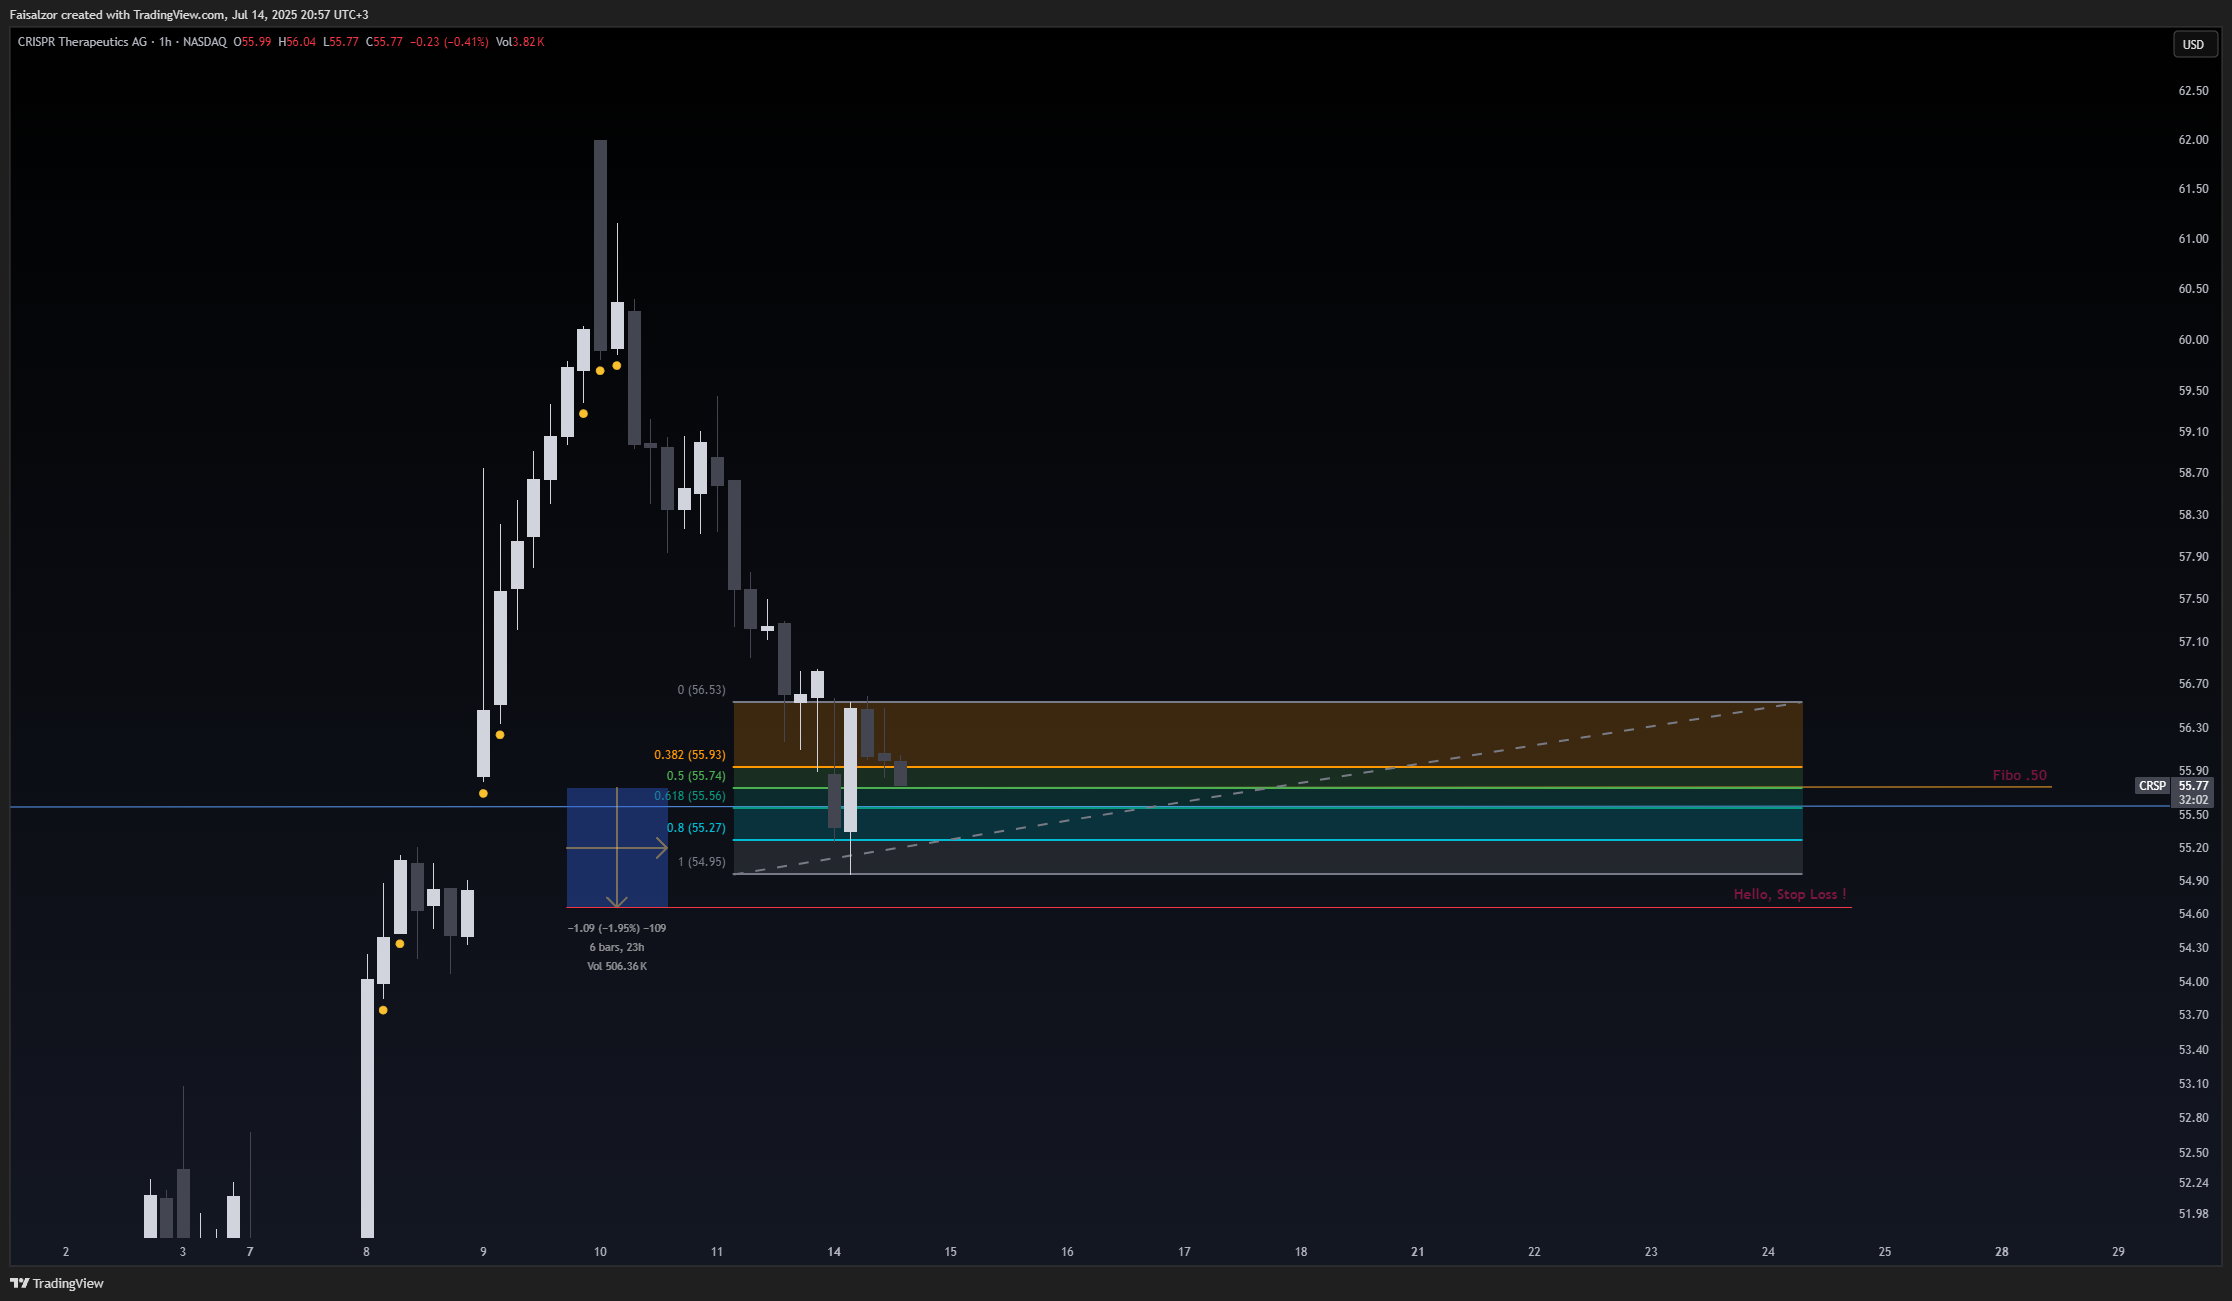Click the countdown timer '32:02' under the price tag
This screenshot has height=1301, width=2232.
tap(2193, 800)
